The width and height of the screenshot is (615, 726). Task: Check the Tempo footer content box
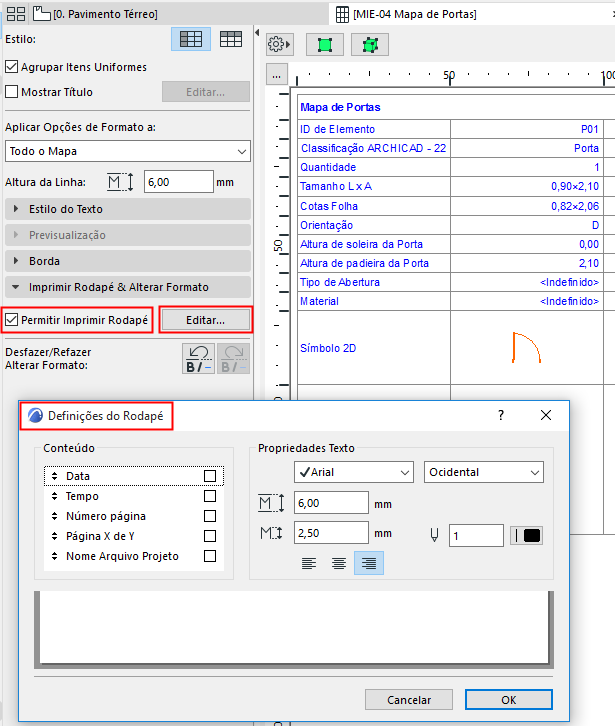tap(210, 496)
